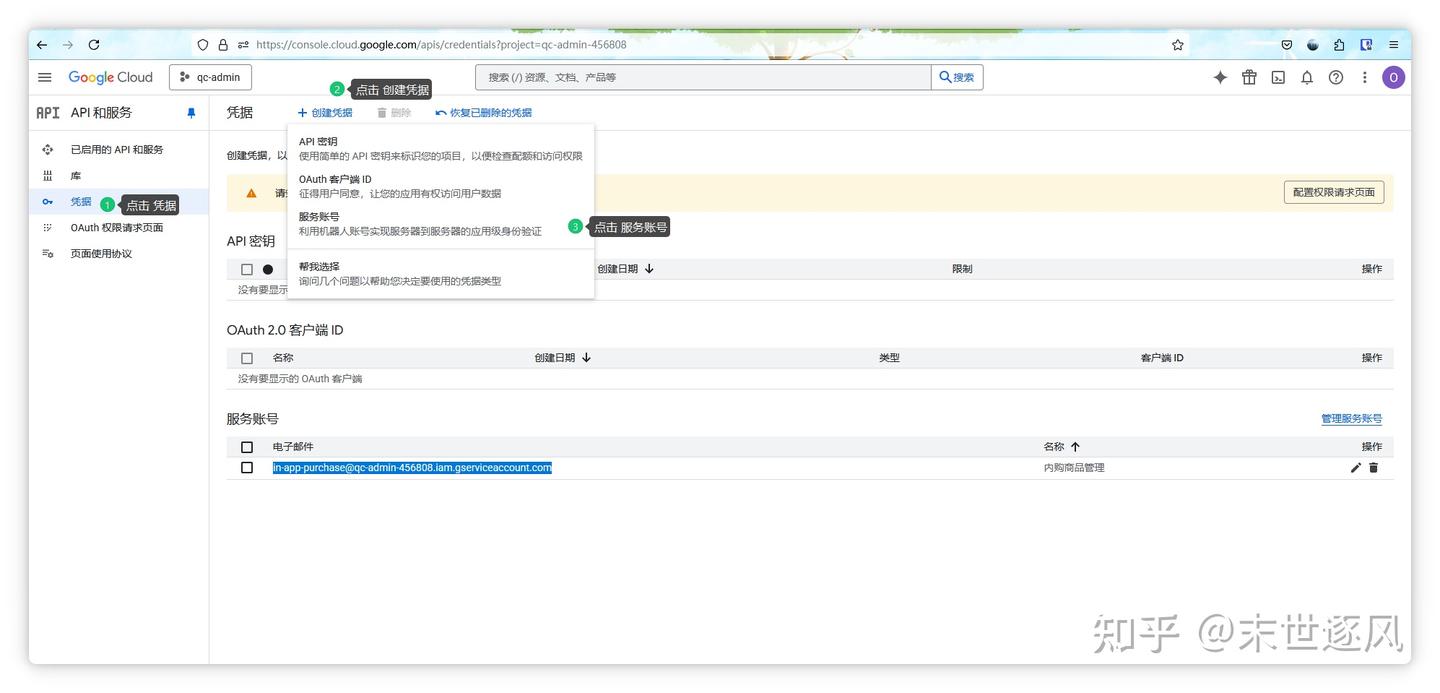Pin the API 和服务 section

pos(190,112)
